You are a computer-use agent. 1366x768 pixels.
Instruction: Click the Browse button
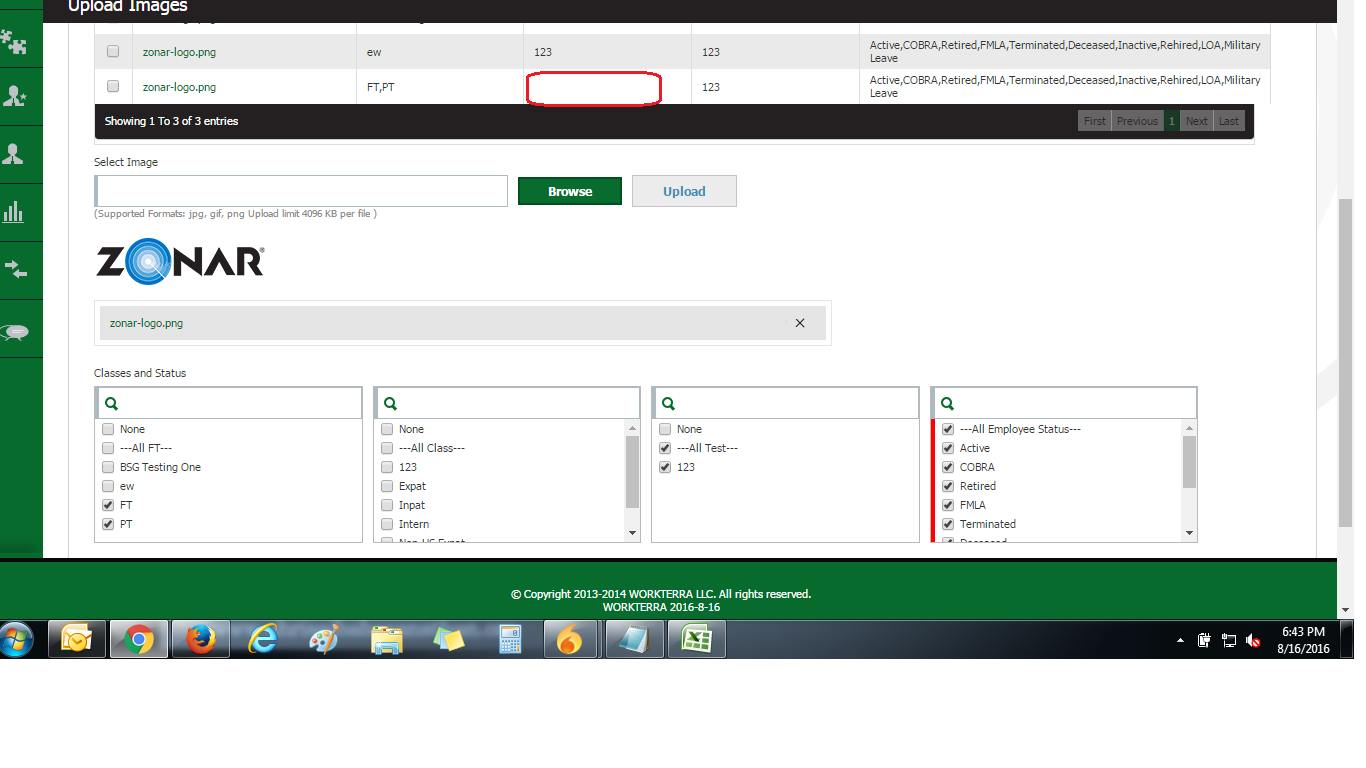[x=569, y=191]
